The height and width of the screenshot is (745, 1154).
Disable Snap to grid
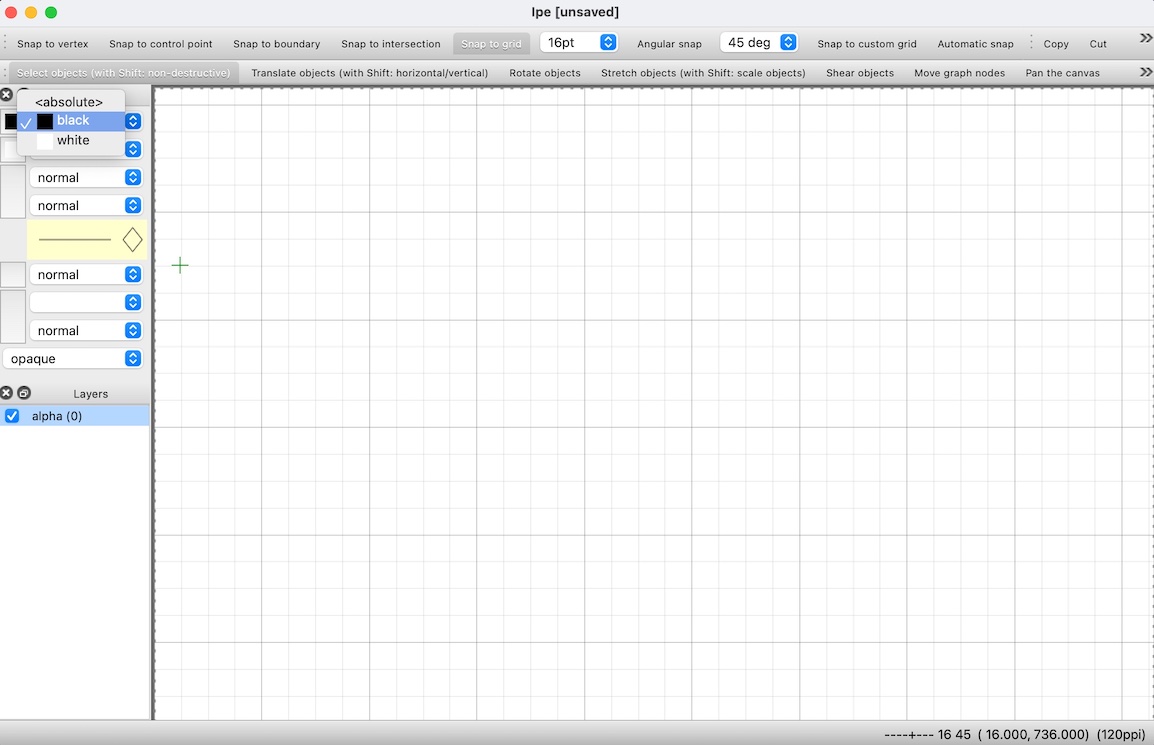[491, 44]
